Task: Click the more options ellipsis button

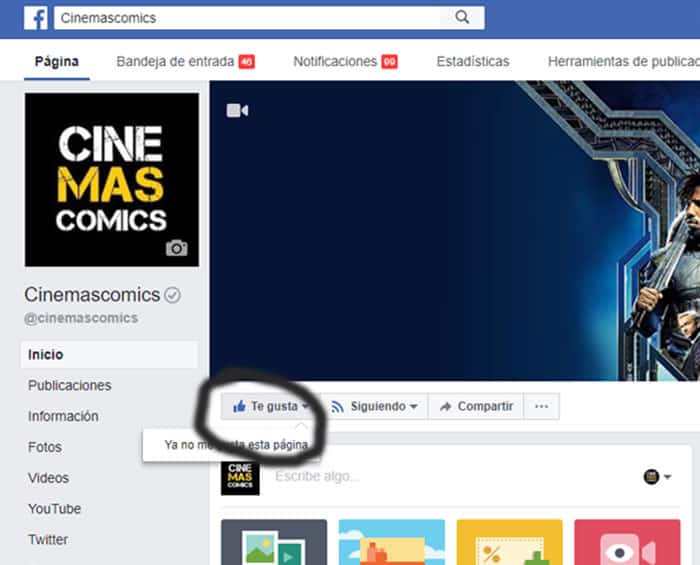Action: (542, 407)
